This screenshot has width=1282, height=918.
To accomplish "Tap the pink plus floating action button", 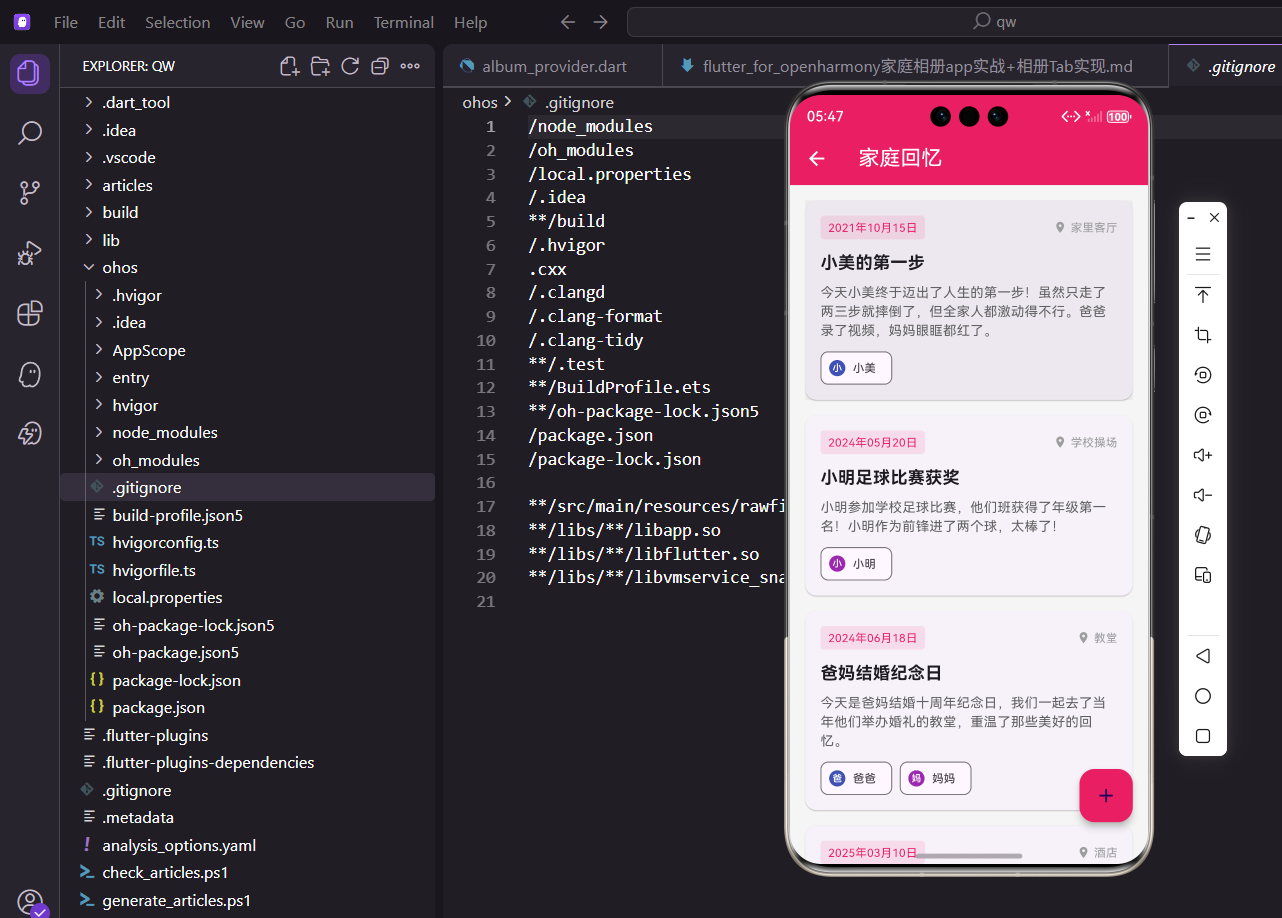I will 1105,795.
